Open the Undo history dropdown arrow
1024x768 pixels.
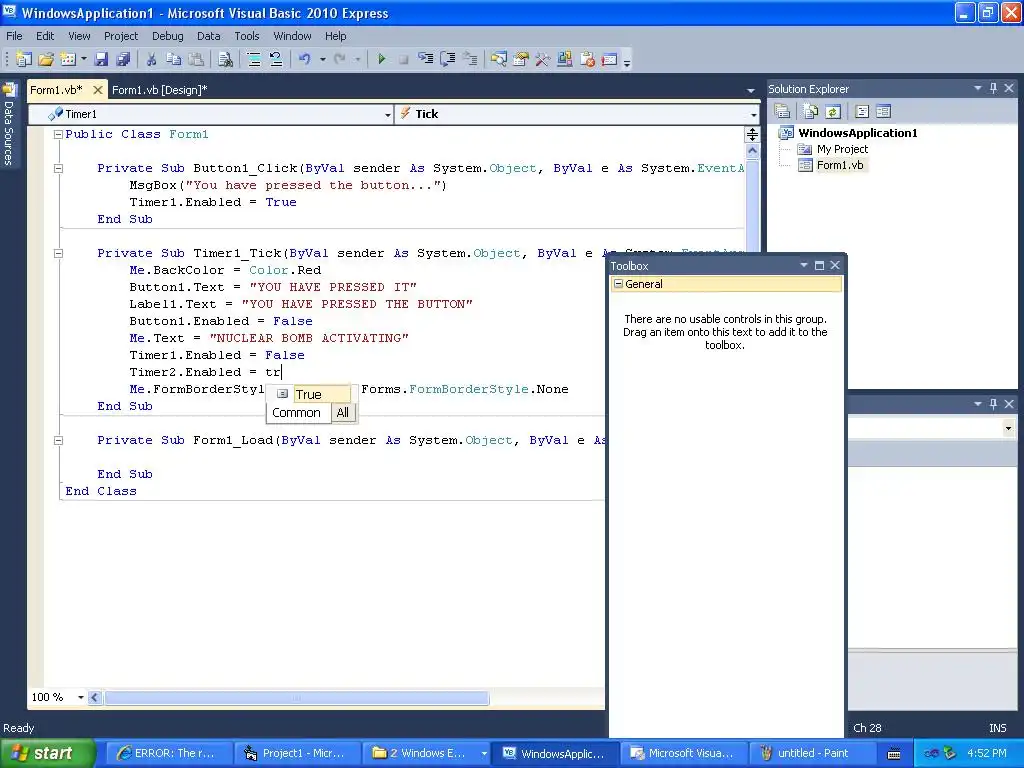tap(323, 59)
